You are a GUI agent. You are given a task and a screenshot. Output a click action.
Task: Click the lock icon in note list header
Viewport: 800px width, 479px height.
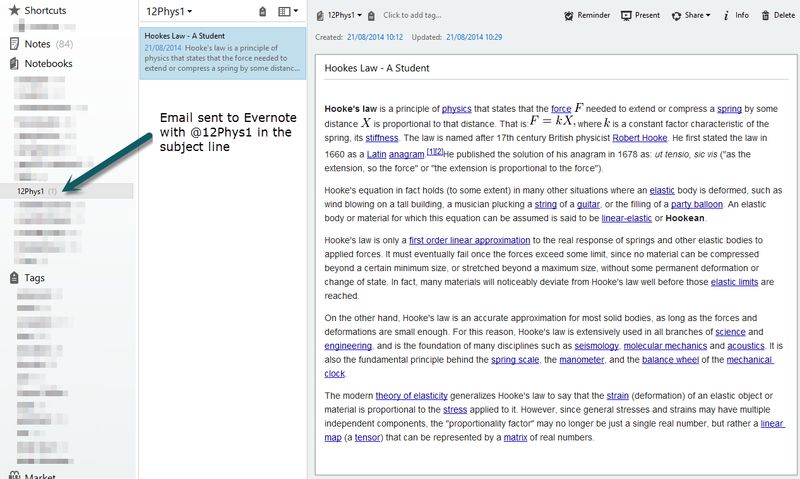262,12
